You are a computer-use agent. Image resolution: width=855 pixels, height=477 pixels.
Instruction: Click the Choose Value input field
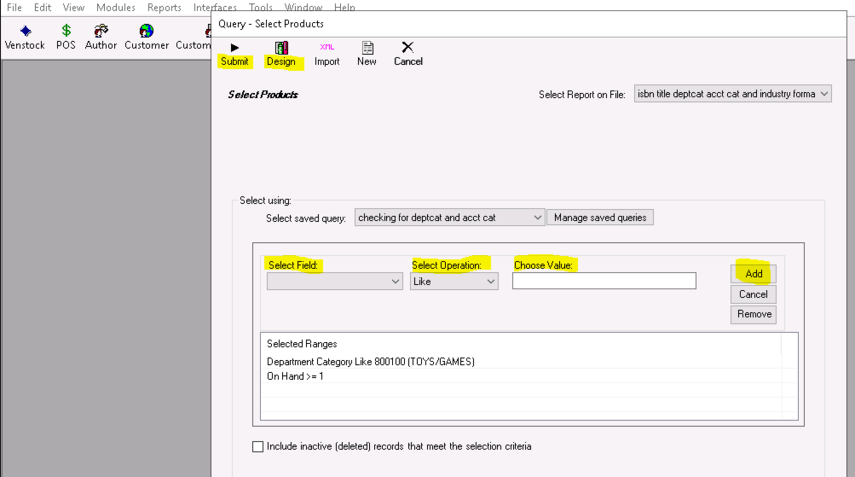pyautogui.click(x=604, y=281)
